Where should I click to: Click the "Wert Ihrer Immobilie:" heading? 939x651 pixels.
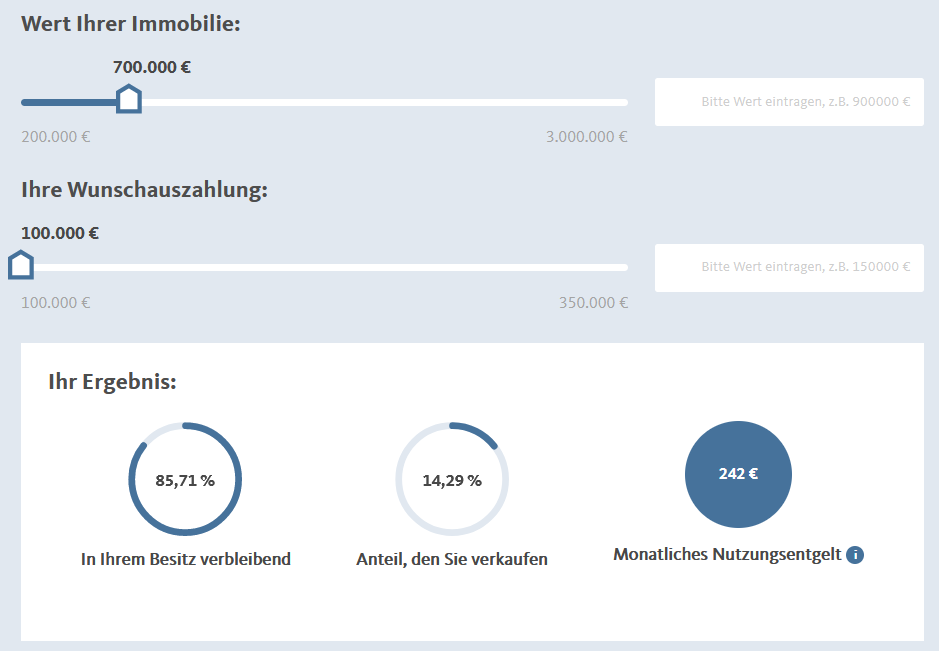[x=131, y=24]
